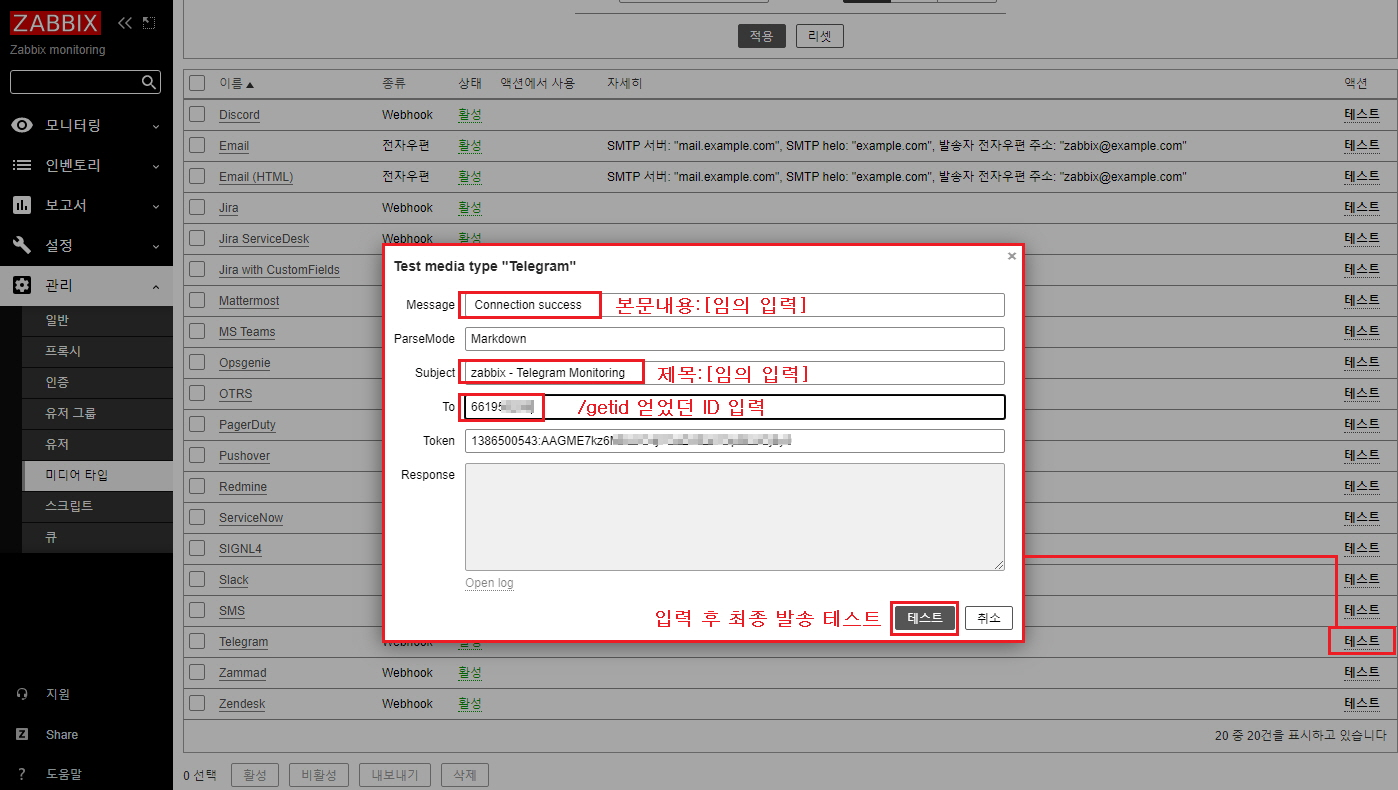The height and width of the screenshot is (790, 1398).
Task: Expand the 모니터링 menu chevron
Action: (156, 126)
